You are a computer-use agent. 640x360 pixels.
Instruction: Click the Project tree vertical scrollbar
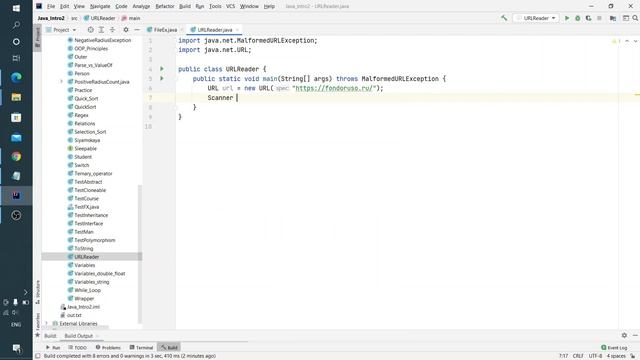tap(140, 253)
